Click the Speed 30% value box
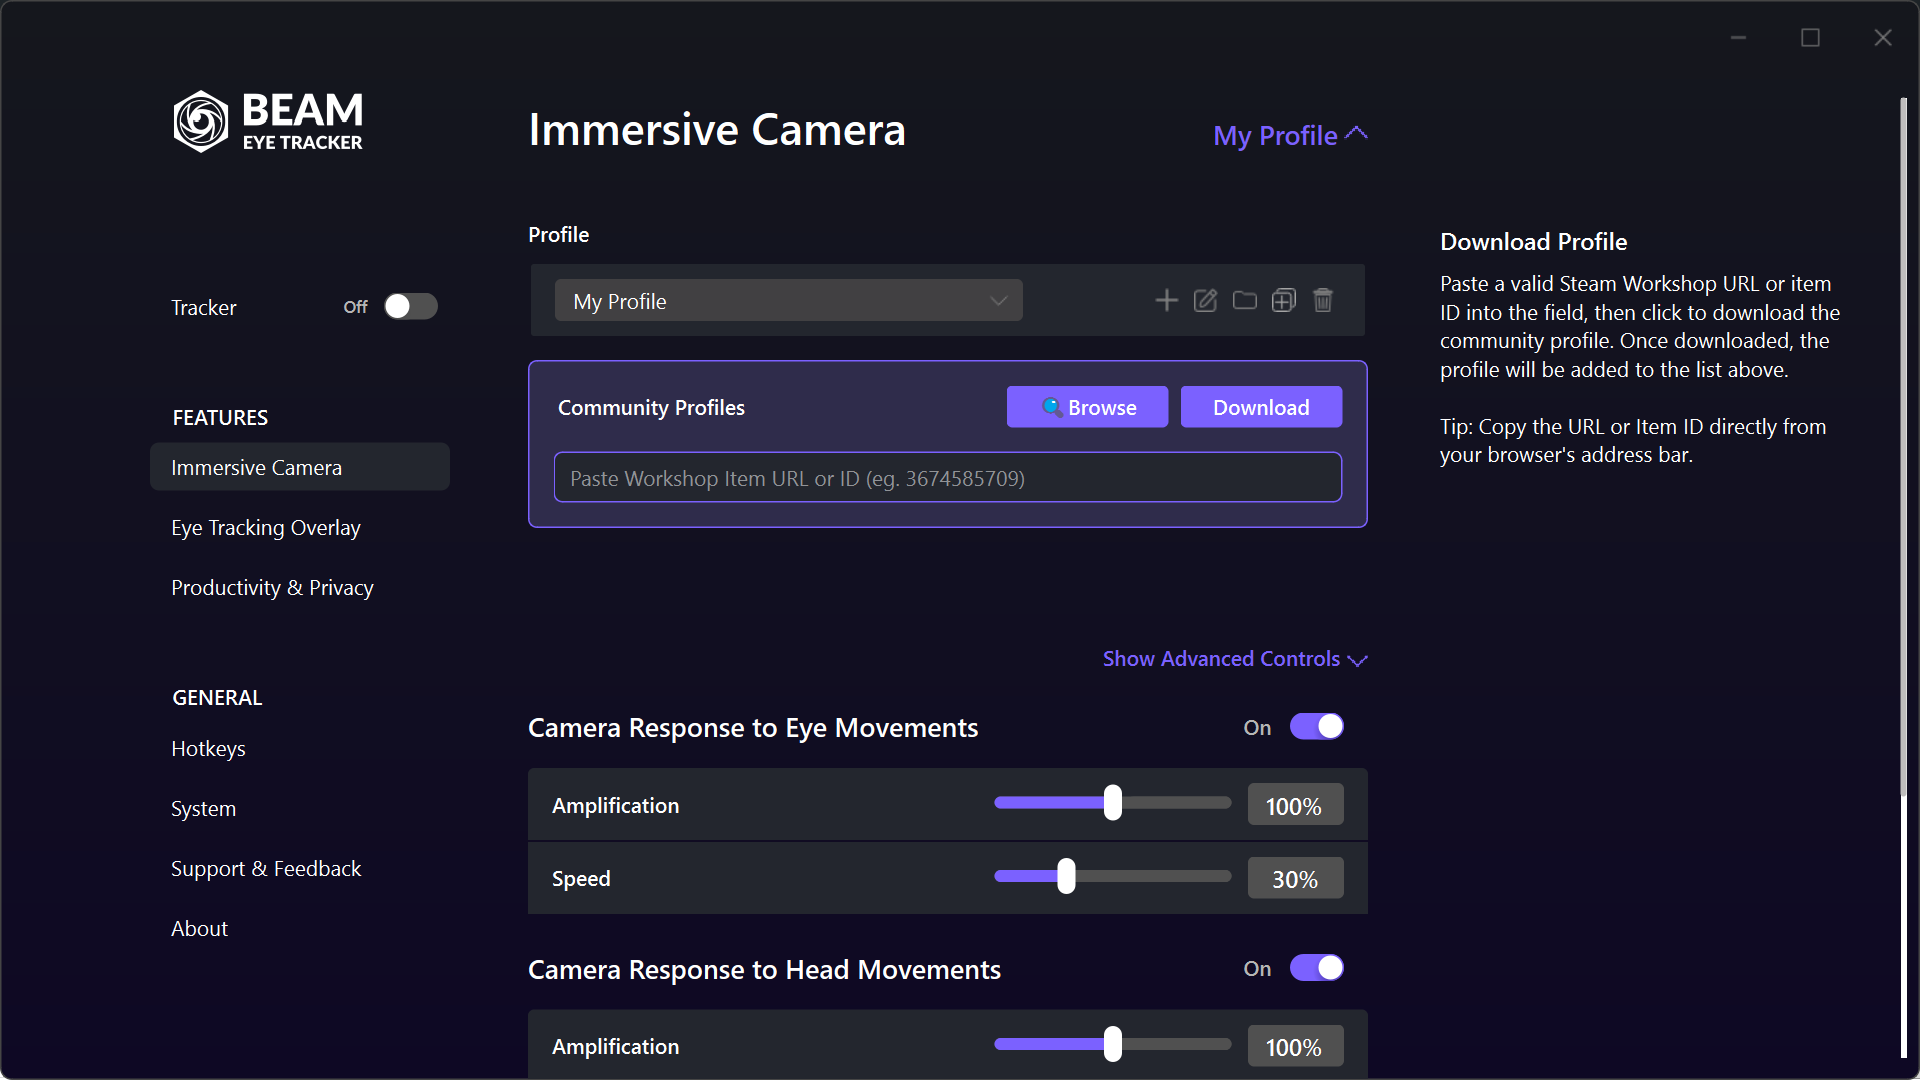Screen dimensions: 1920x1080 click(x=1295, y=879)
